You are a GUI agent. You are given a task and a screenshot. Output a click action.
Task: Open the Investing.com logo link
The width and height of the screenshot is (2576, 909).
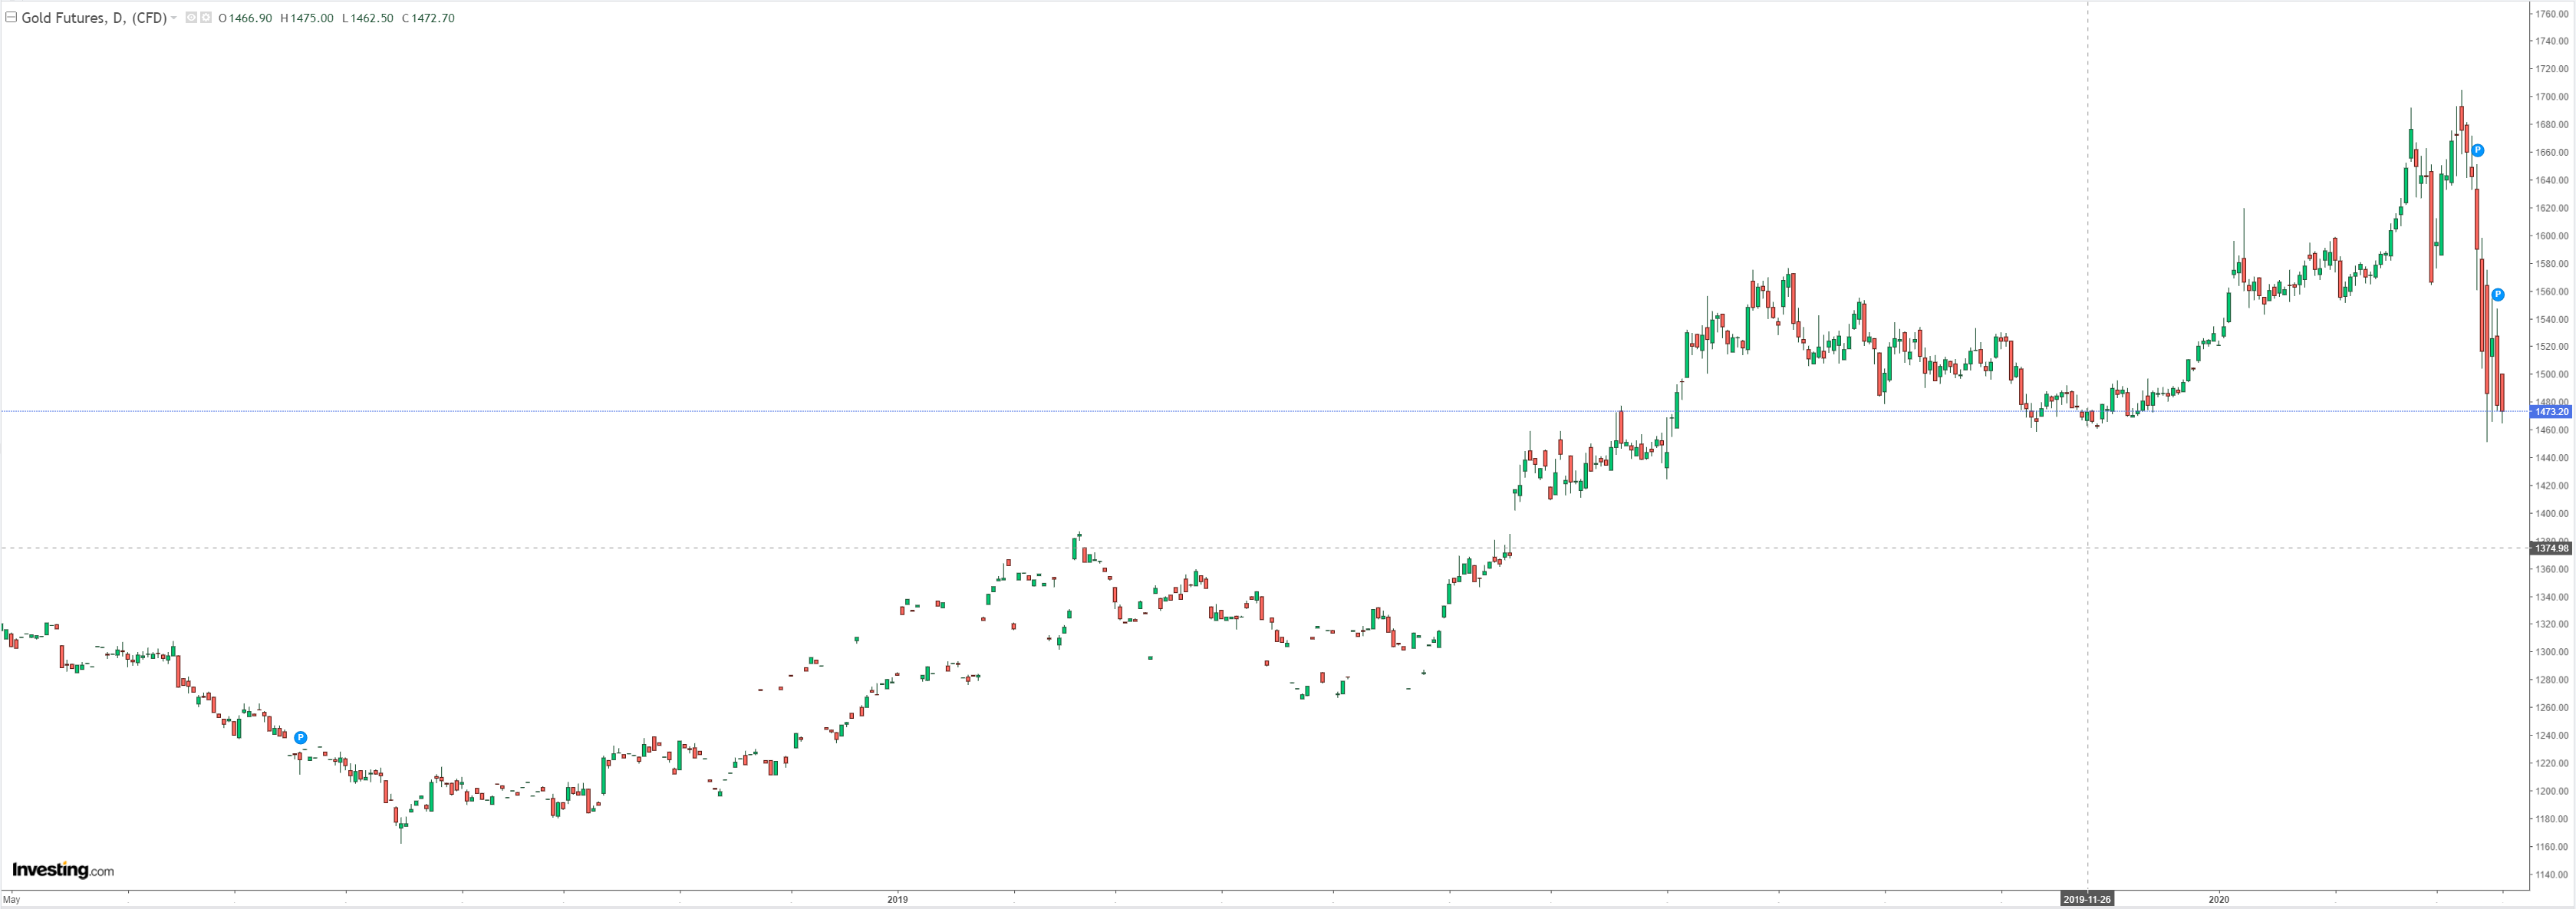63,870
